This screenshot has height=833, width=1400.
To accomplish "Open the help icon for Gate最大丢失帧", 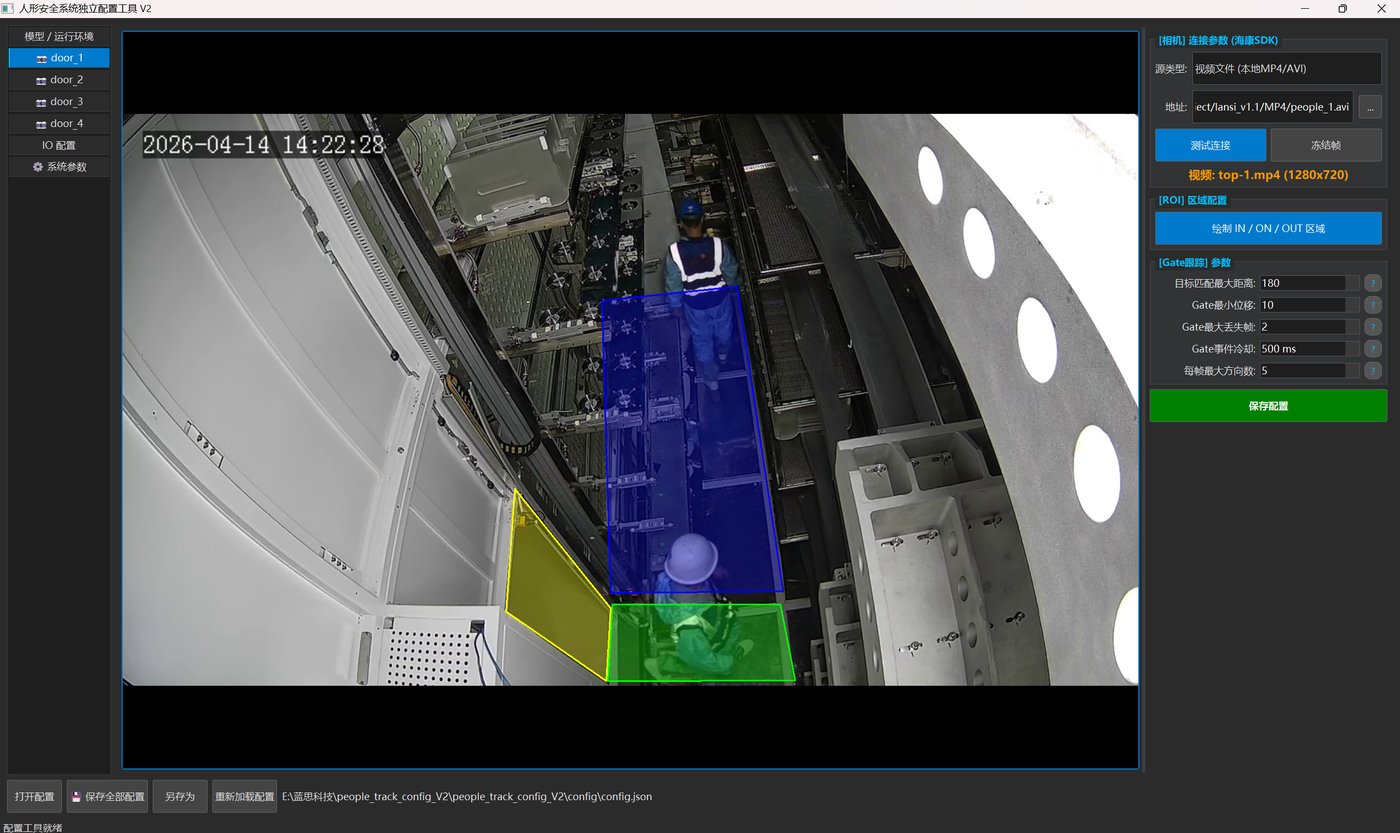I will [1373, 327].
